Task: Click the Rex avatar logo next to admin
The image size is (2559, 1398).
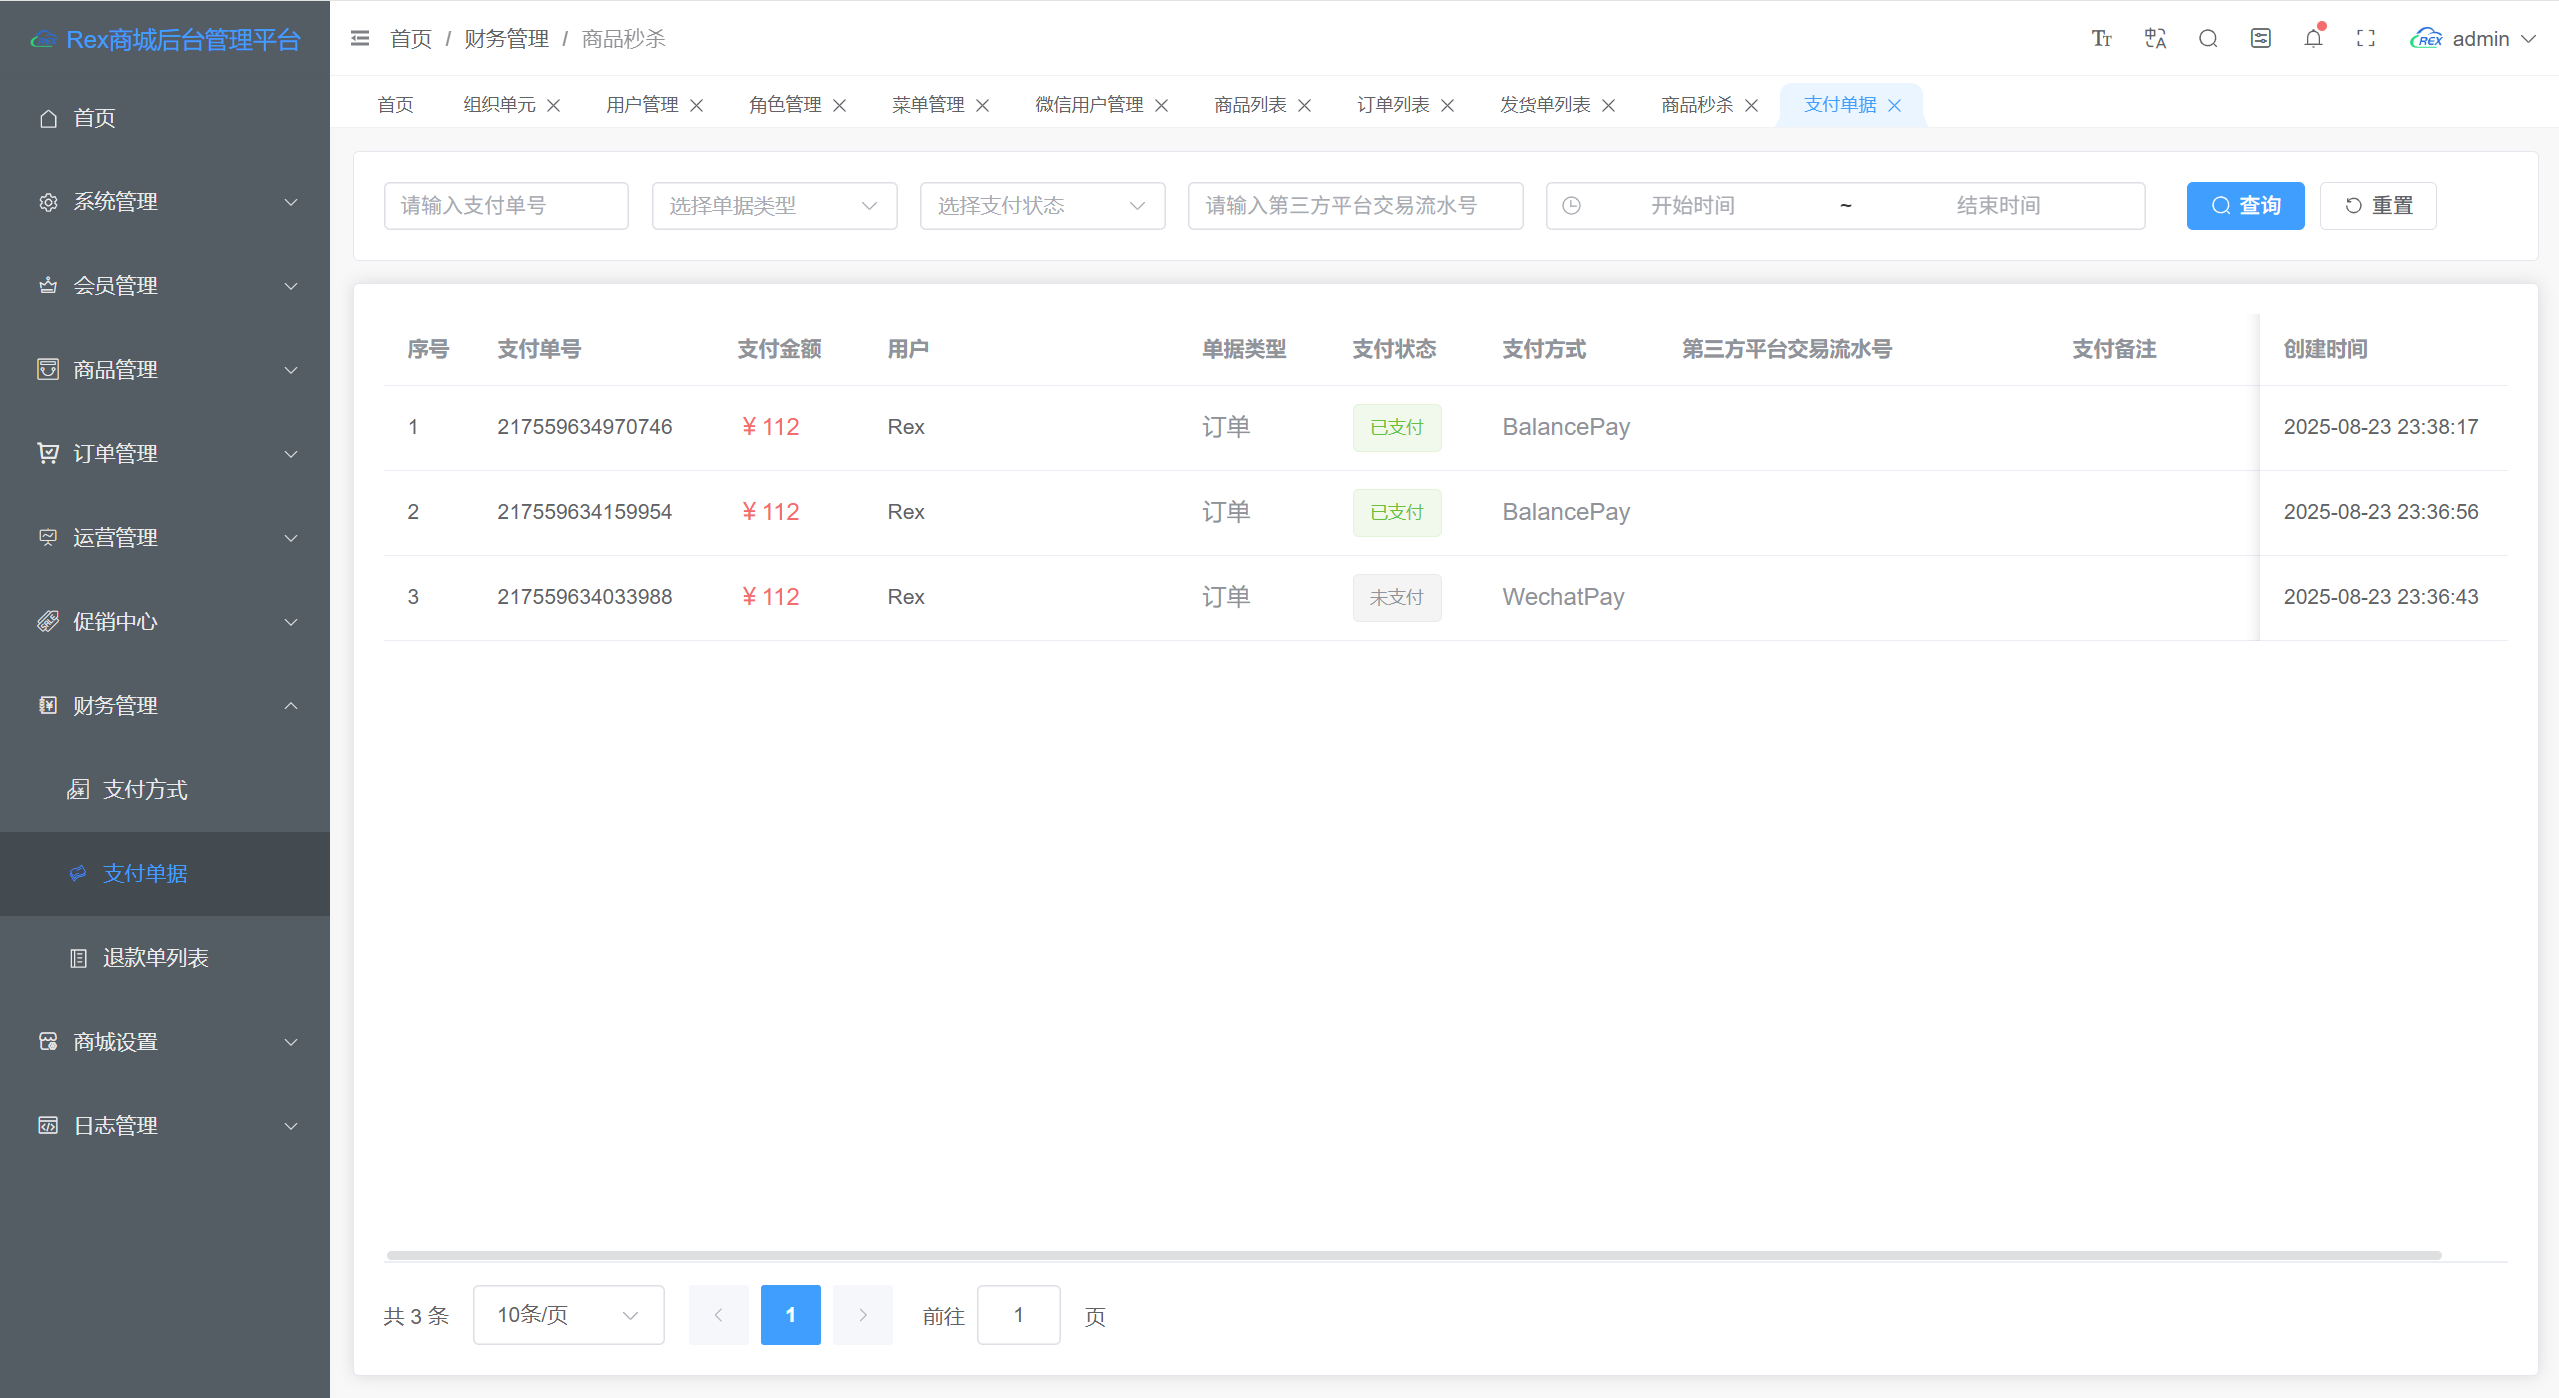Action: click(2426, 39)
